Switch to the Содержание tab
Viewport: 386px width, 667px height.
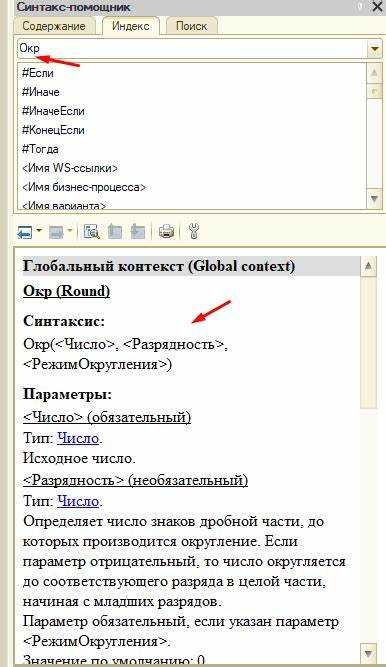tap(54, 26)
